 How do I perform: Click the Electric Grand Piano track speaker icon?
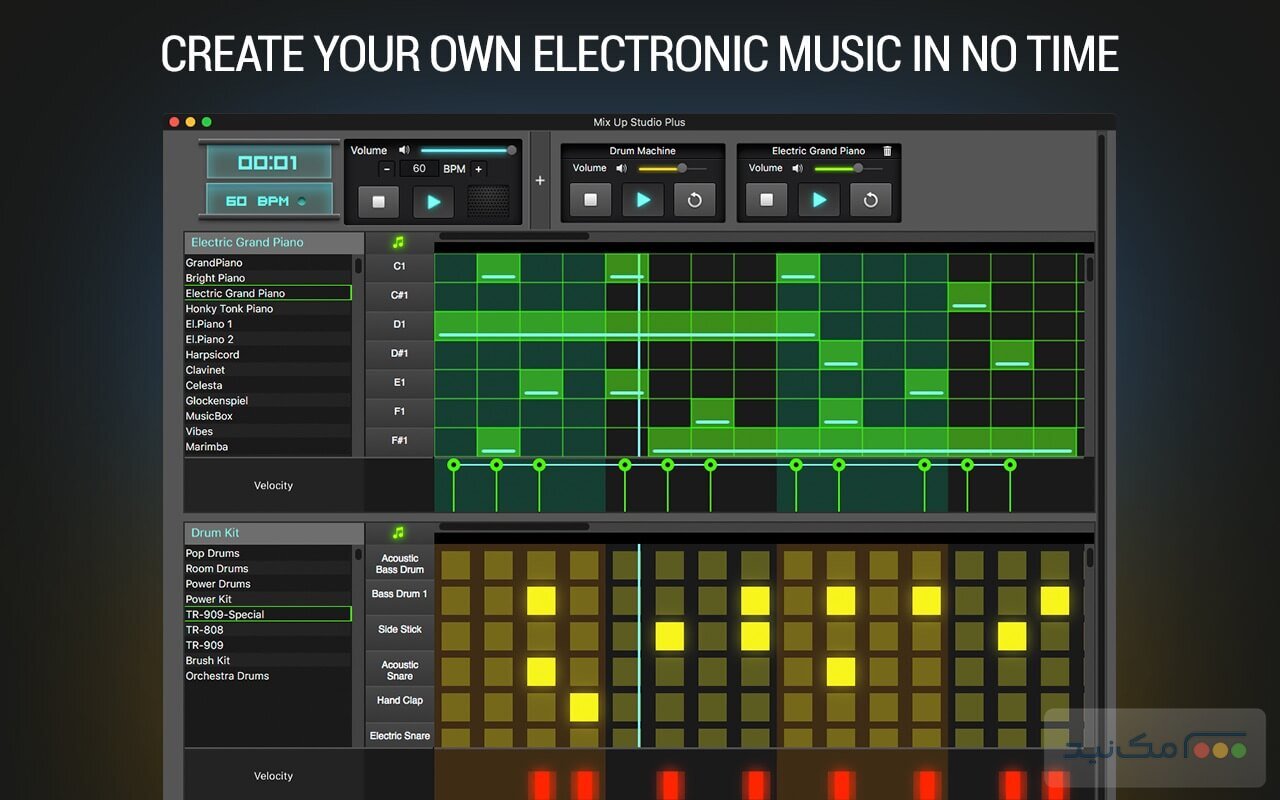[797, 168]
